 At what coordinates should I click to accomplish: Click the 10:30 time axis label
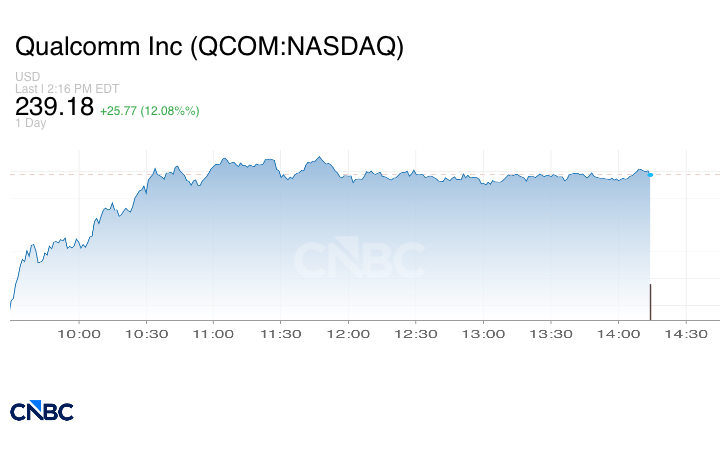click(146, 334)
